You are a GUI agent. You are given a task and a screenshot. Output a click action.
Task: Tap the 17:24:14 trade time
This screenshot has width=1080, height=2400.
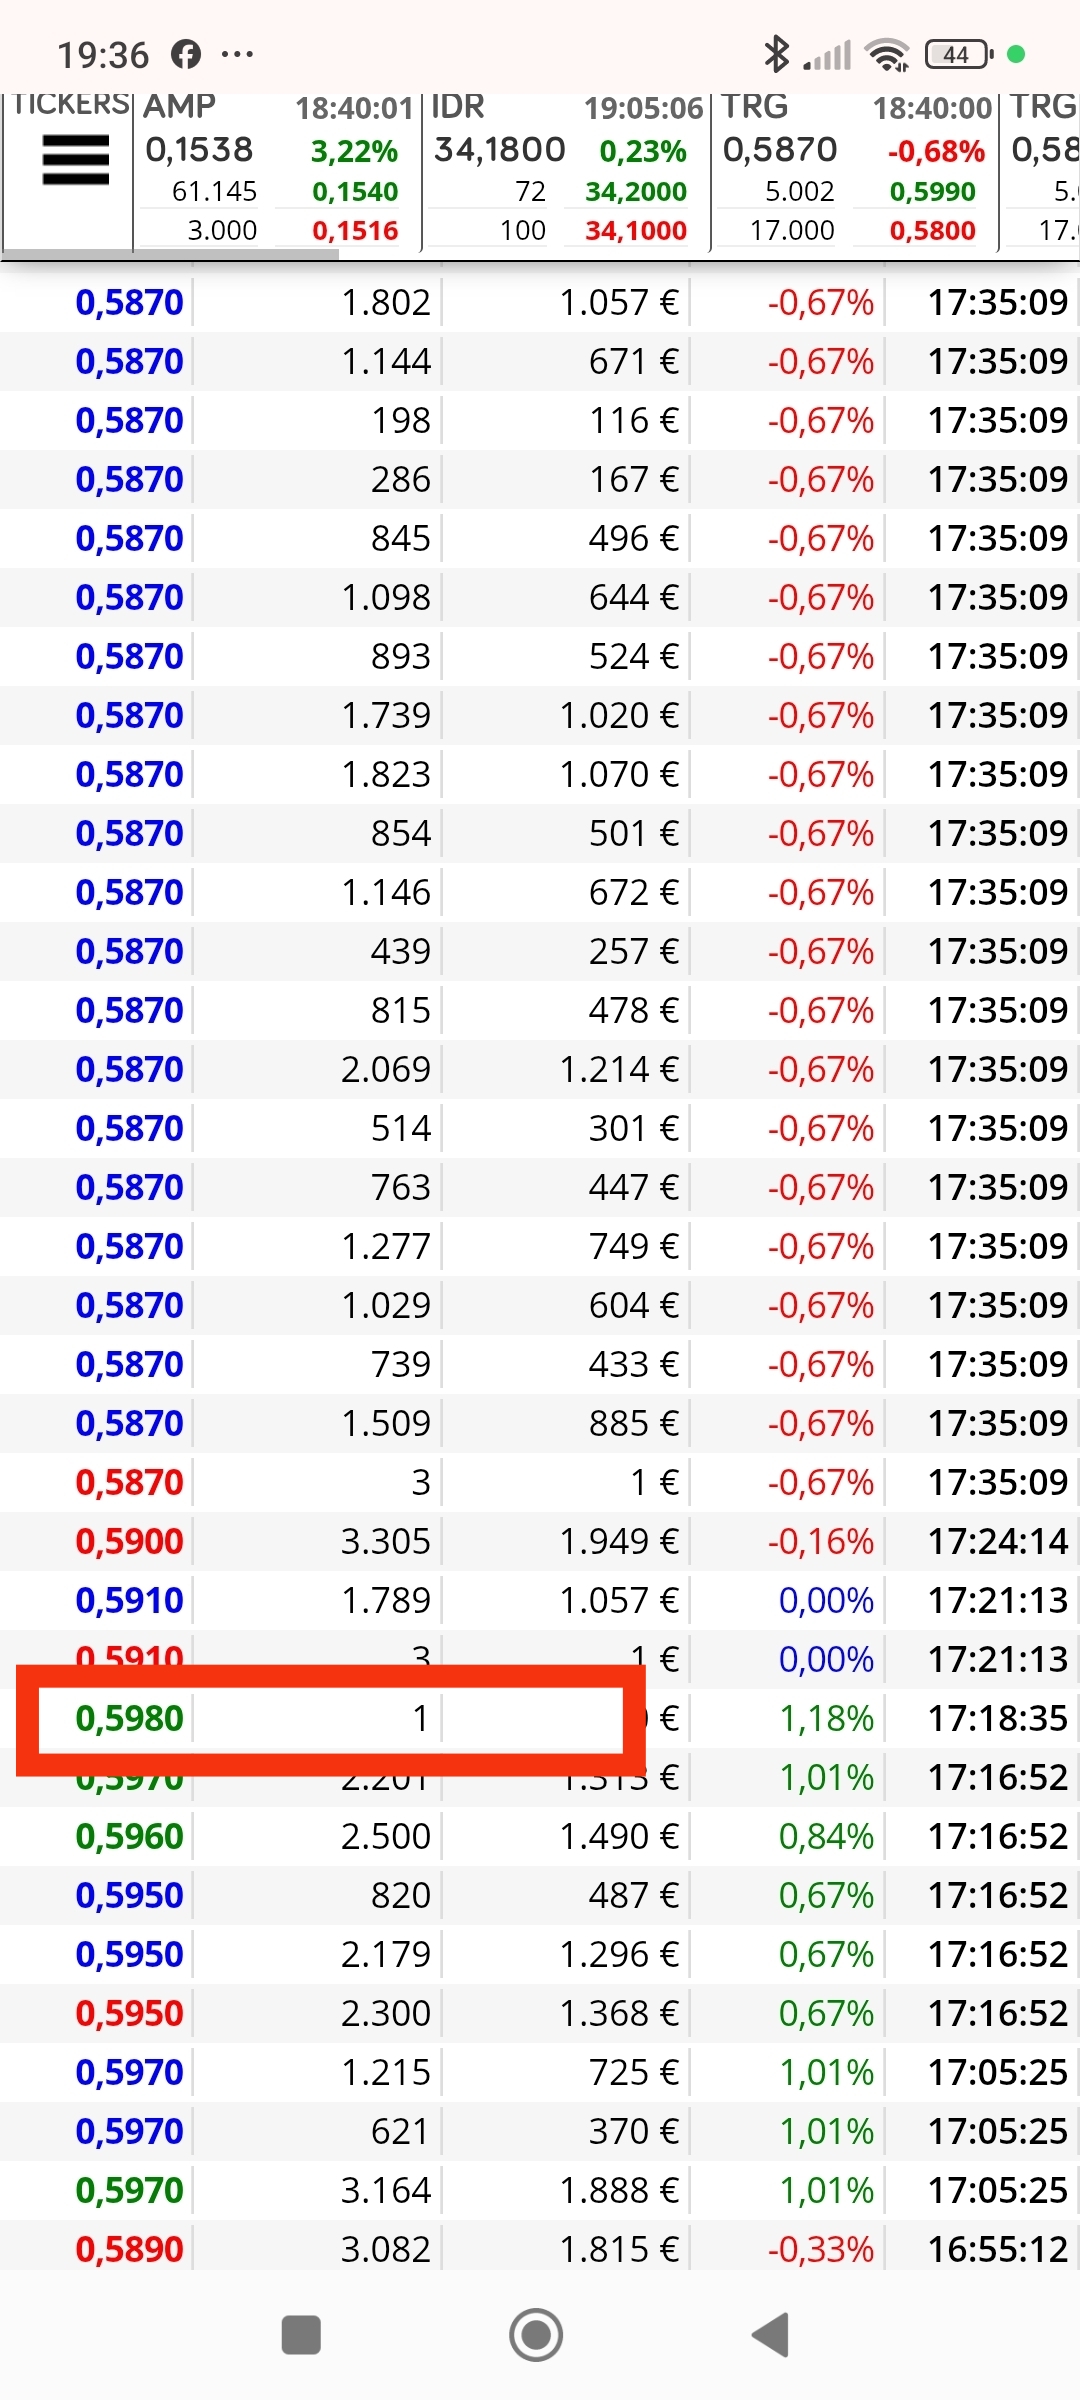(x=998, y=1541)
